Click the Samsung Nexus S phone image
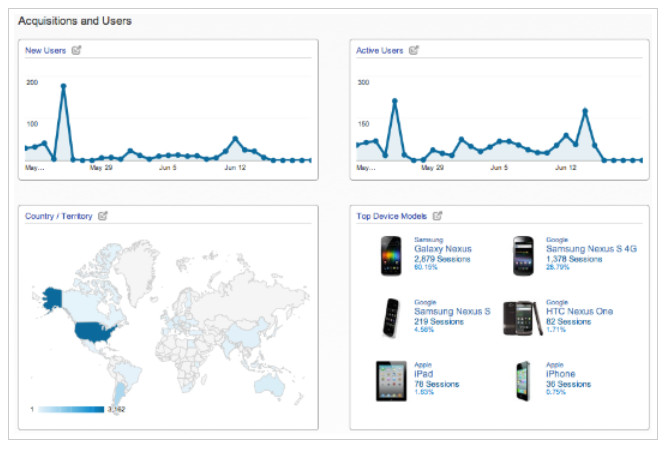667x451 pixels. (390, 317)
